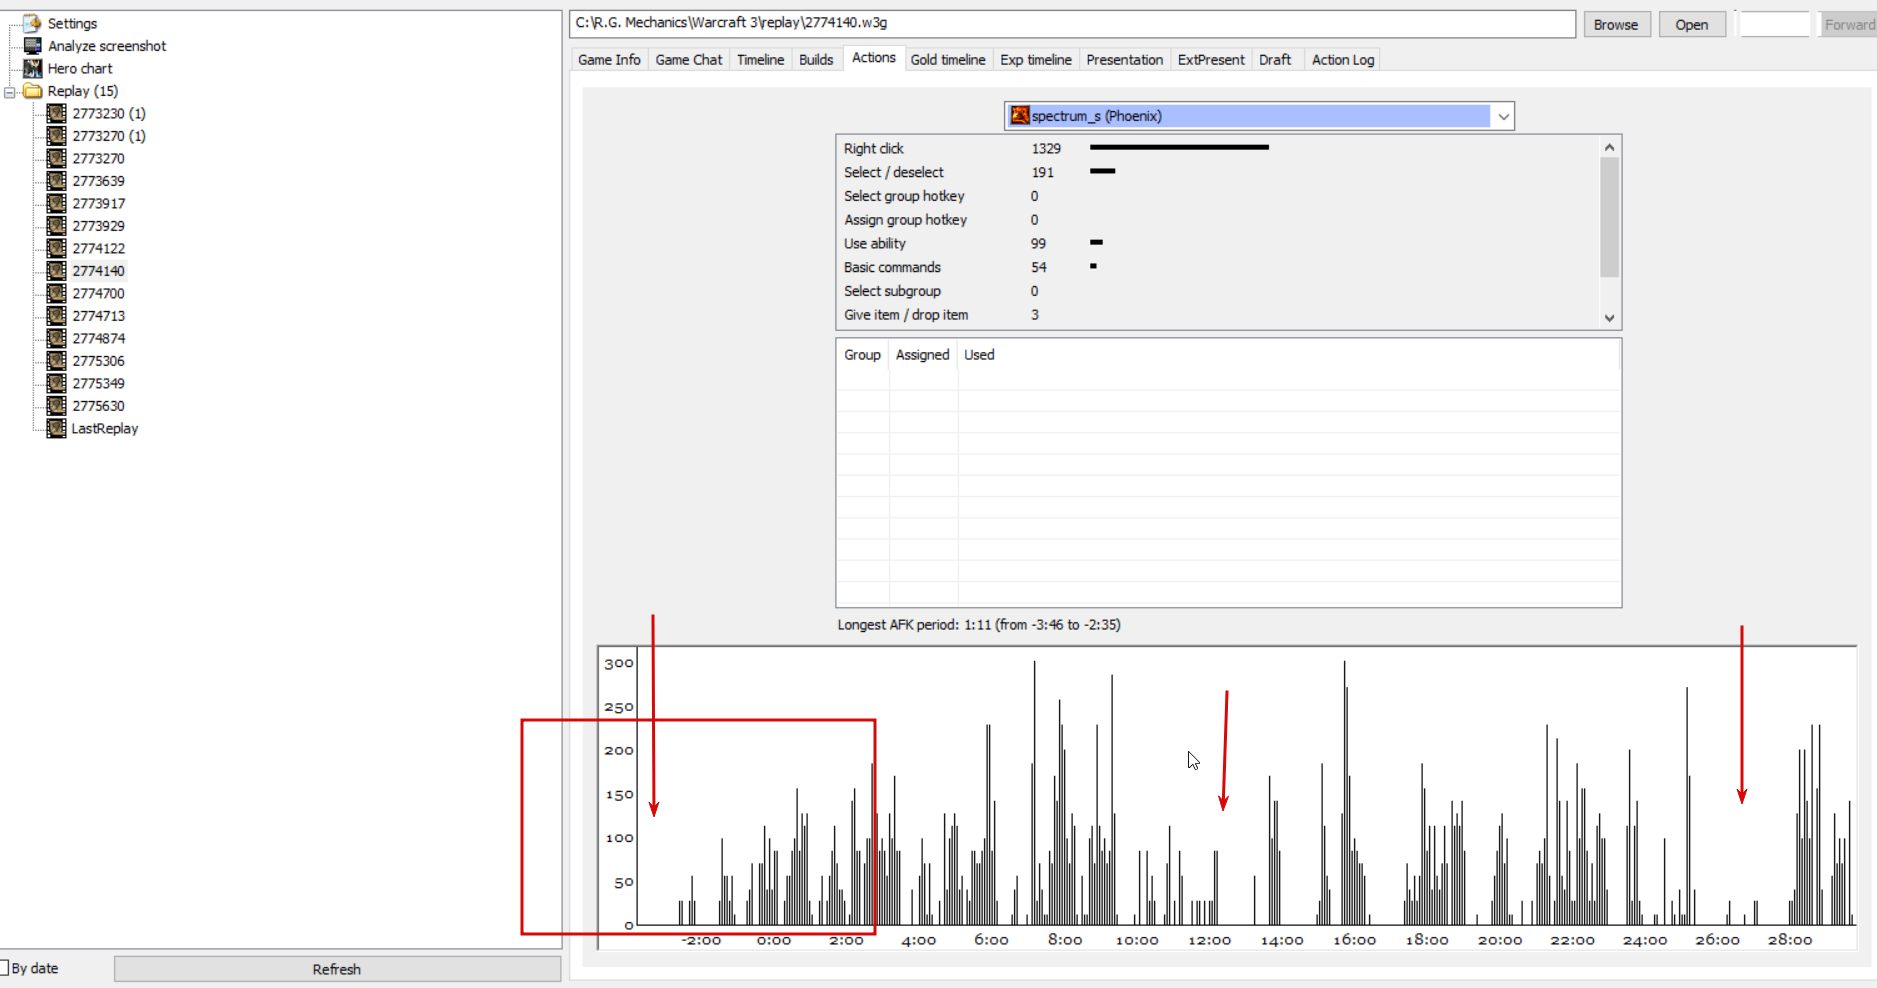The image size is (1877, 988).
Task: Select the 2774874 replay icon
Action: point(57,338)
